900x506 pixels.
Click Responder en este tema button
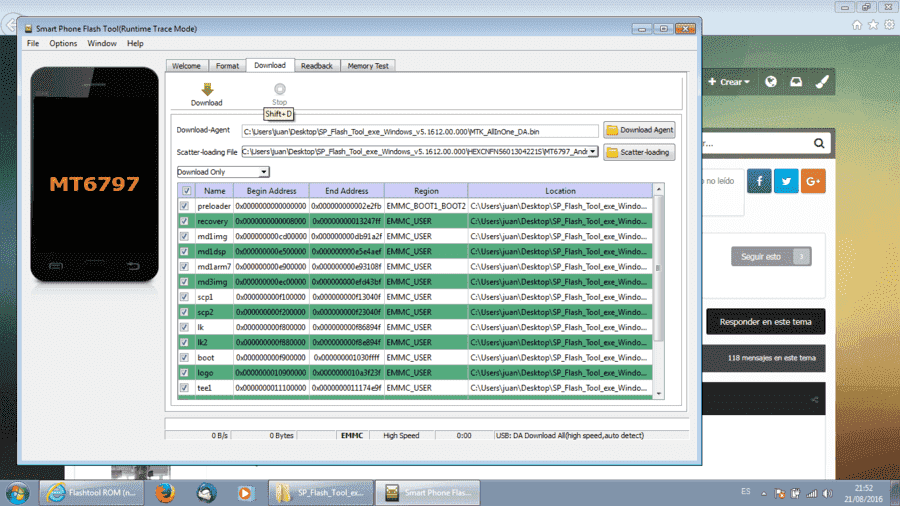point(765,322)
